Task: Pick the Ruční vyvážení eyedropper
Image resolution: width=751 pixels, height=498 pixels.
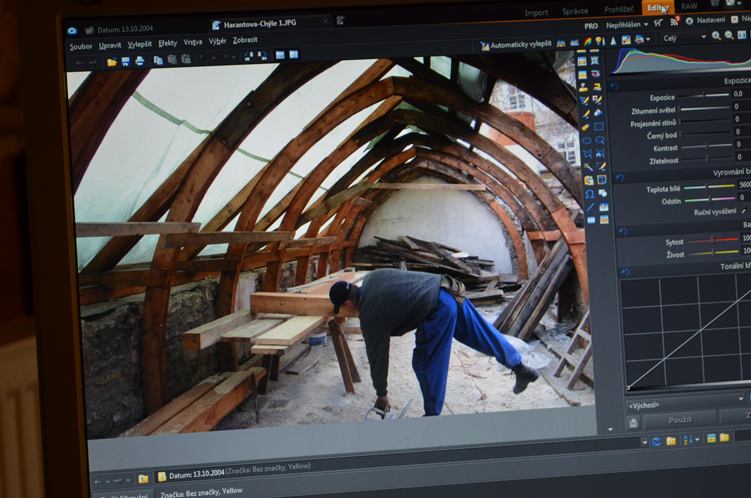Action: tap(744, 211)
